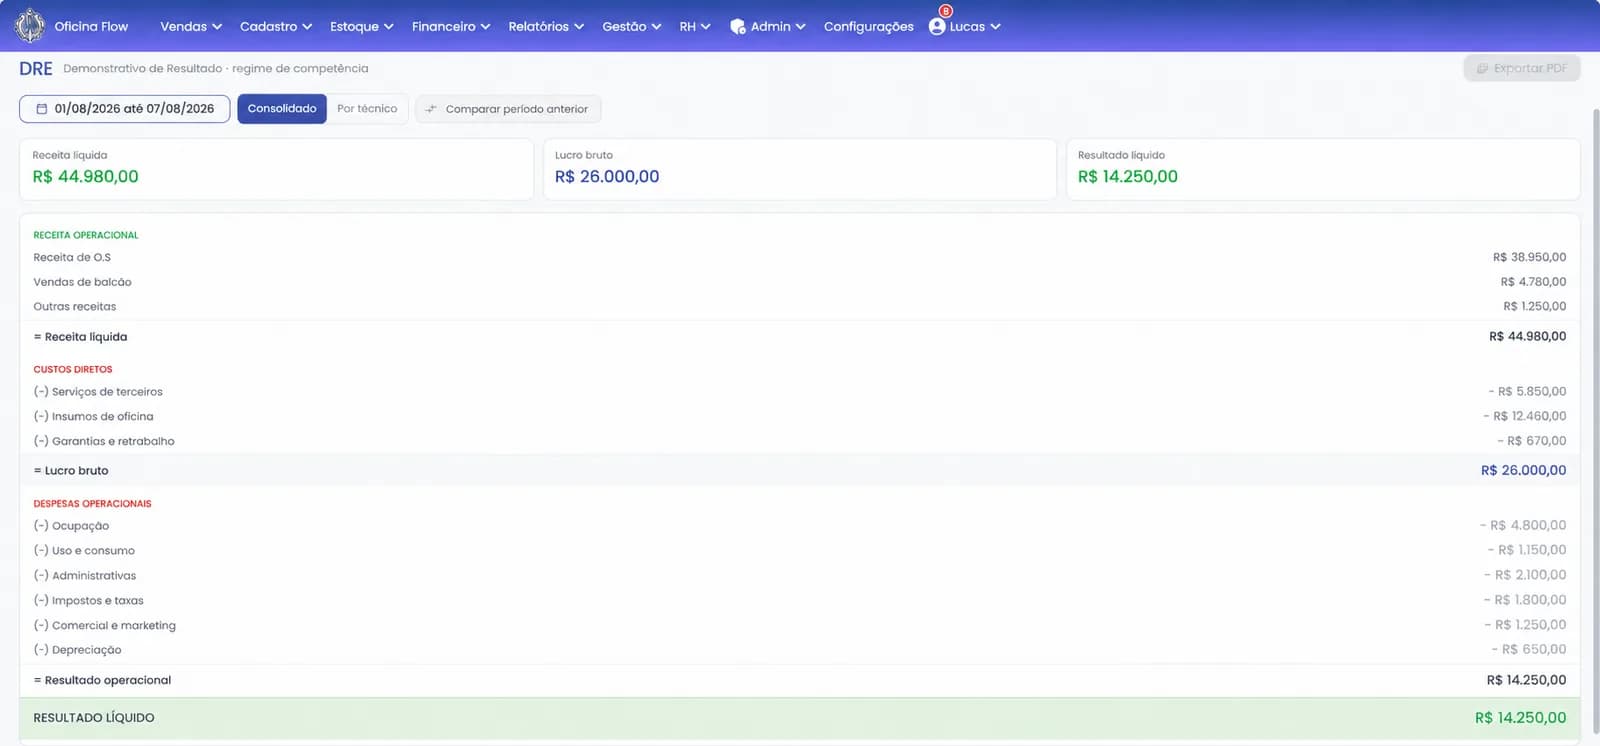Image resolution: width=1600 pixels, height=746 pixels.
Task: Click the RECEITA OPERACIONAL section header
Action: click(x=86, y=235)
